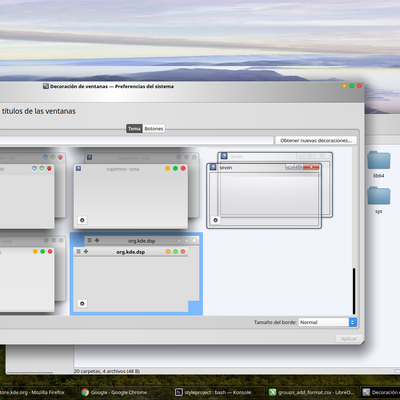Screen dimensions: 400x400
Task: Click the menu icon in org.kde.dsp preview
Action: pyautogui.click(x=78, y=251)
